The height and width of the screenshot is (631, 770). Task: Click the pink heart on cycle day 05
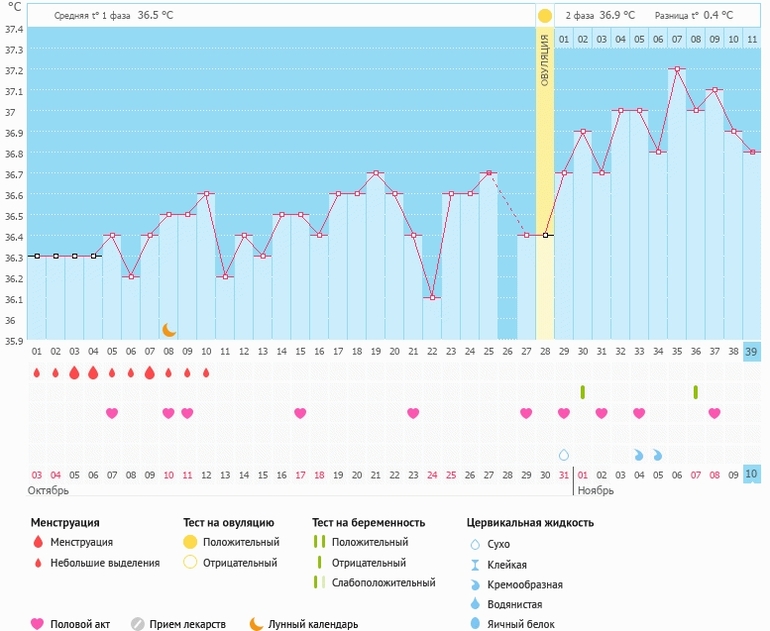[x=112, y=413]
